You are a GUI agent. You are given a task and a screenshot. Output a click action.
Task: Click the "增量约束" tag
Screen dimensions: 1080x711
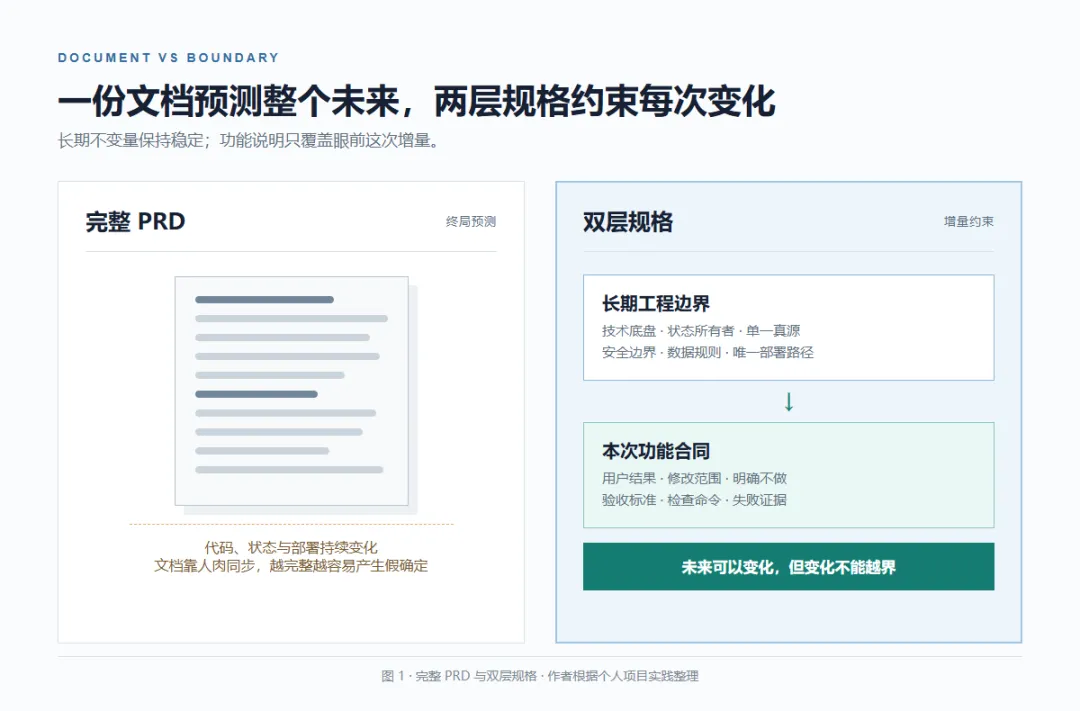coord(968,222)
